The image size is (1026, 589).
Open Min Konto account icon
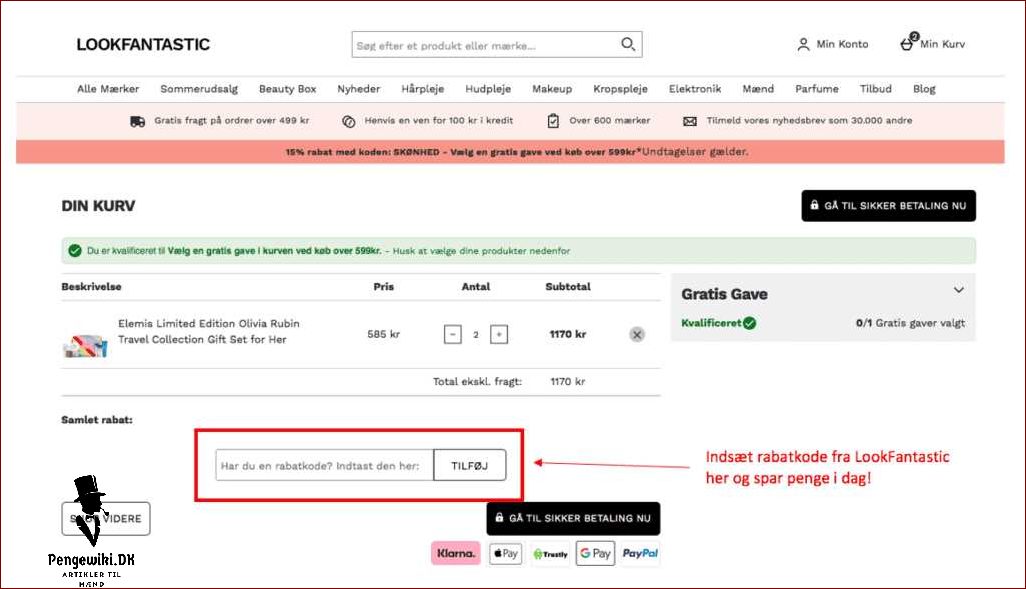coord(803,45)
